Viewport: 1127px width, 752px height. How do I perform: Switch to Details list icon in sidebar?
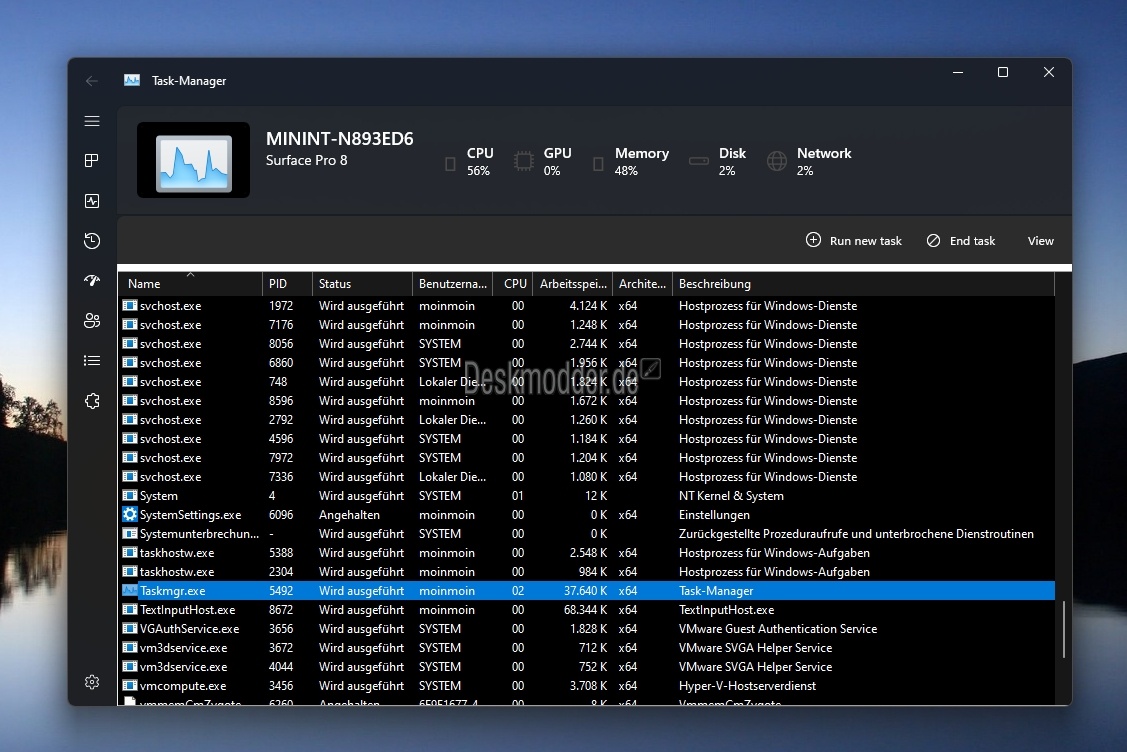pos(92,360)
